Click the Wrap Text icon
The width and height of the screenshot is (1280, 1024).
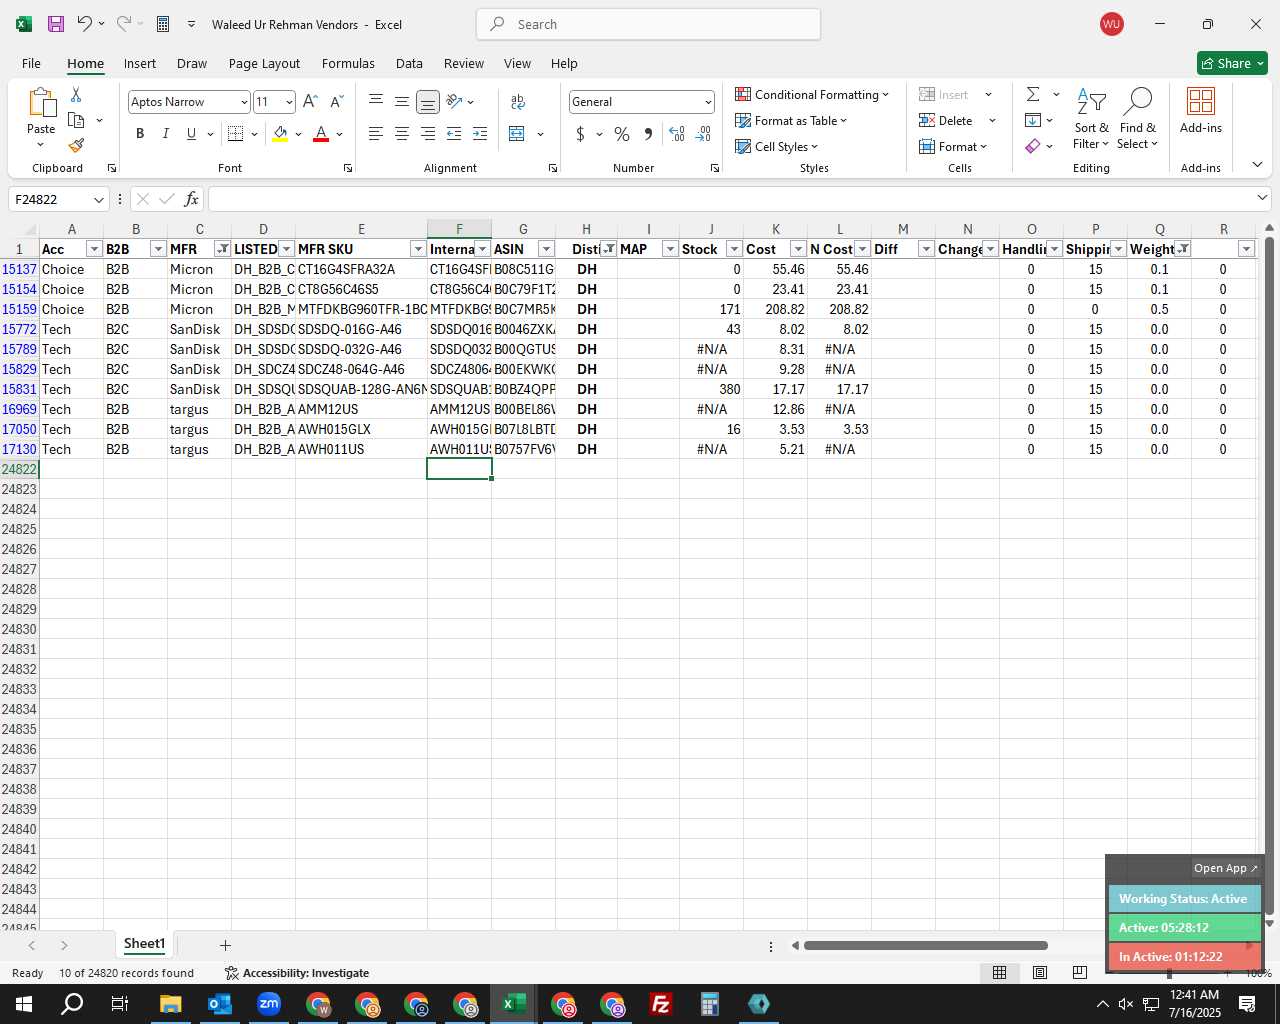(x=518, y=102)
